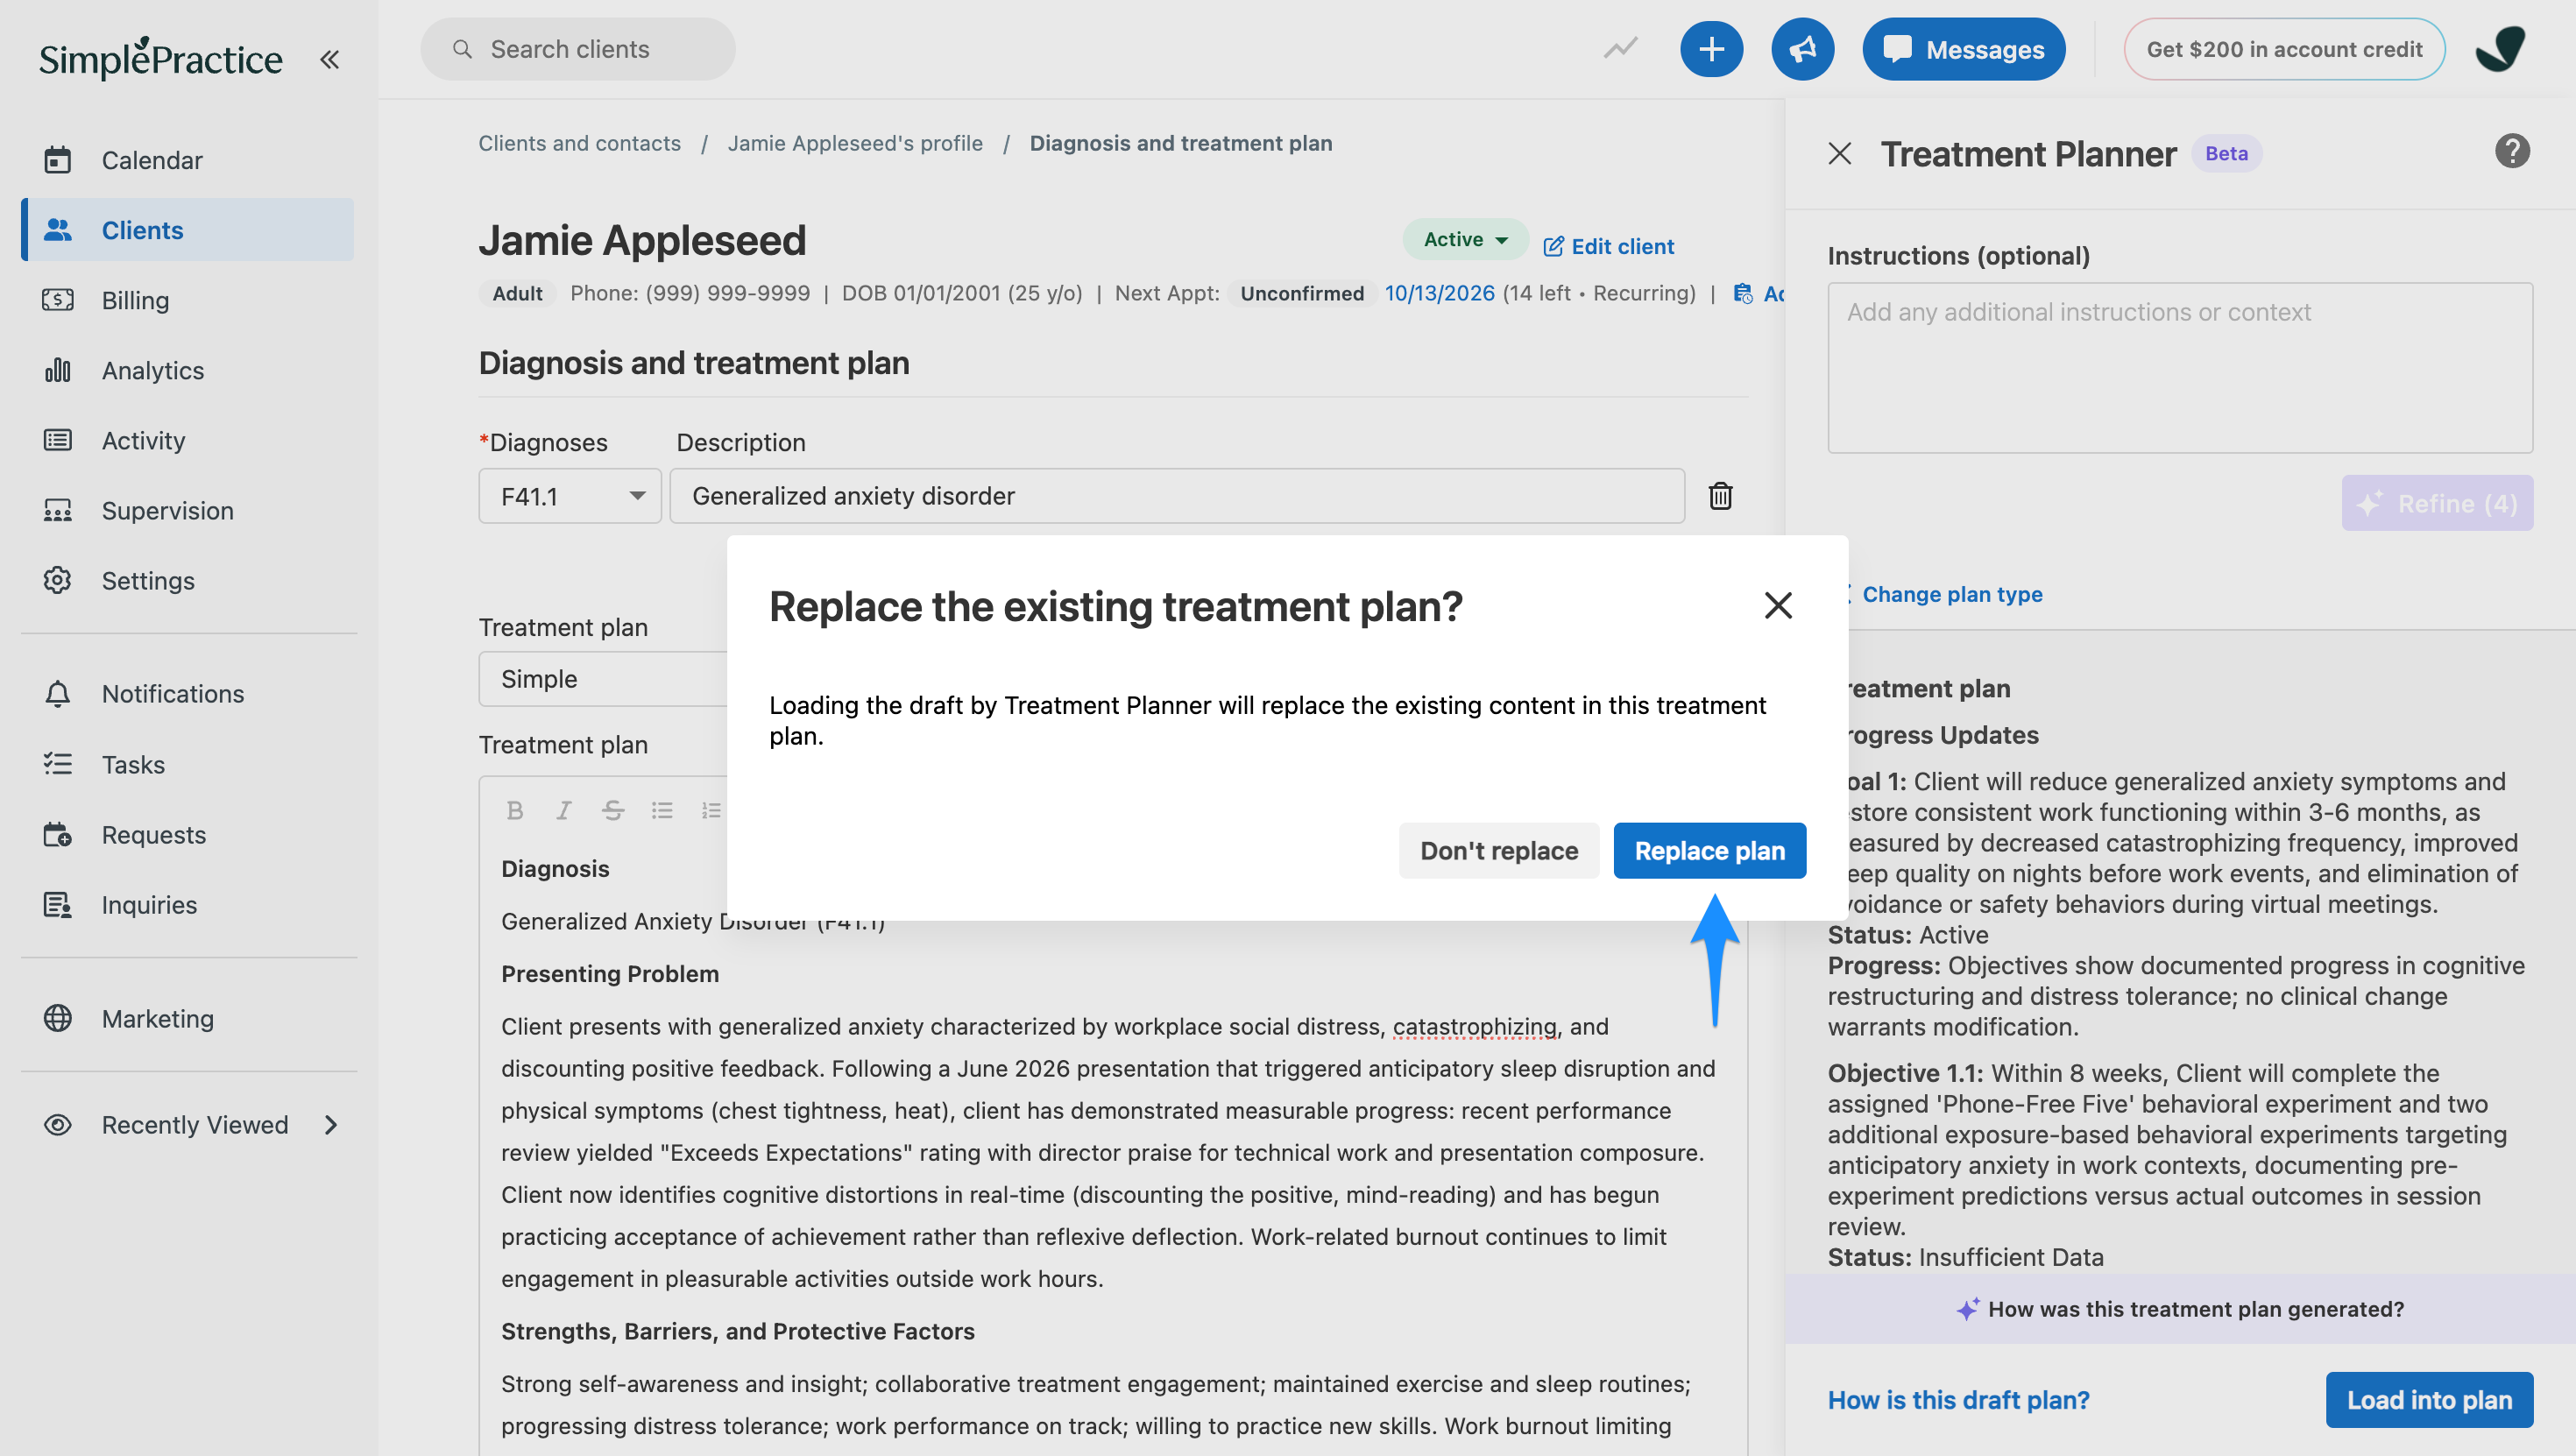Open Messages from the top bar

tap(1963, 49)
